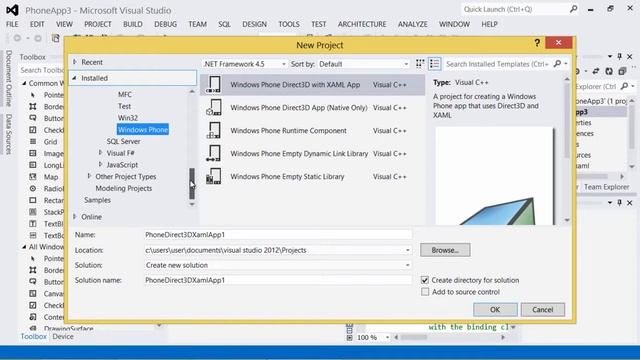The height and width of the screenshot is (360, 640).
Task: Expand the Recent section
Action: click(75, 62)
